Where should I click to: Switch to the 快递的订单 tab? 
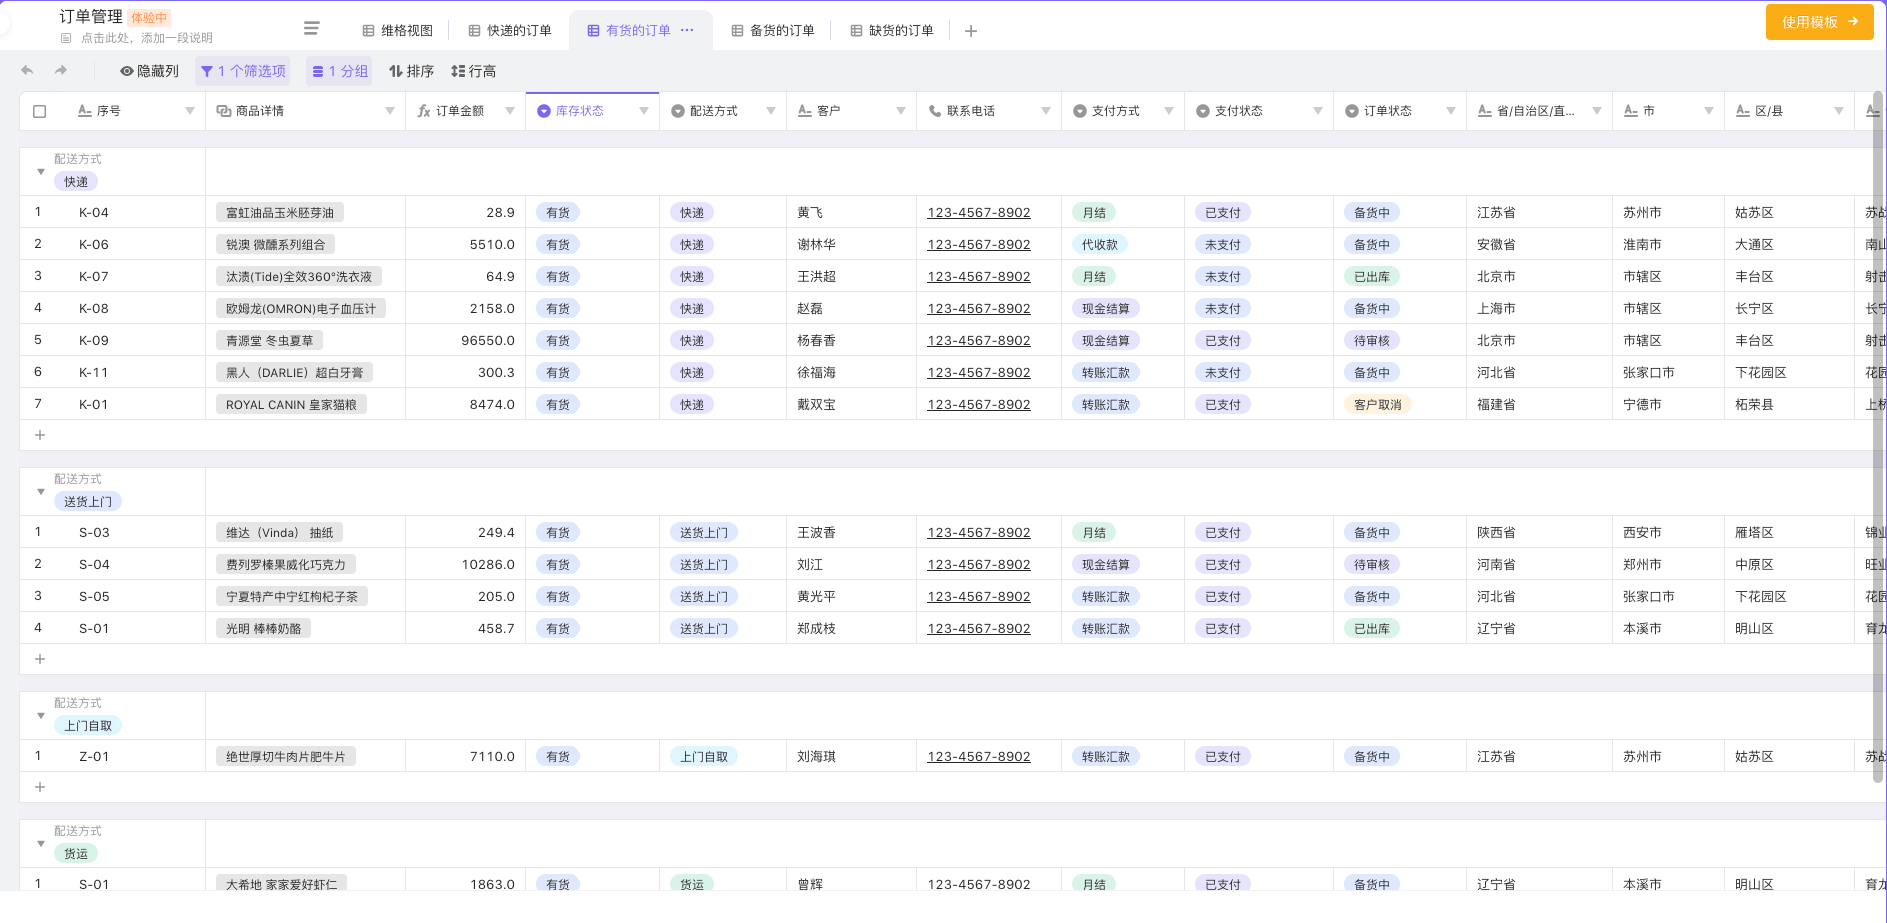tap(510, 31)
